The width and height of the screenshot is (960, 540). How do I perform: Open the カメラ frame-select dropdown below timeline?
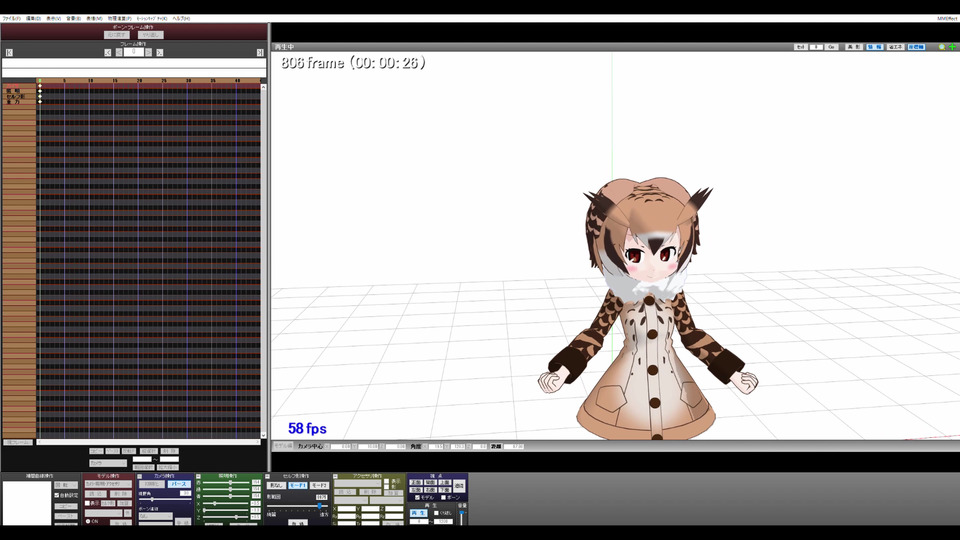click(x=108, y=463)
